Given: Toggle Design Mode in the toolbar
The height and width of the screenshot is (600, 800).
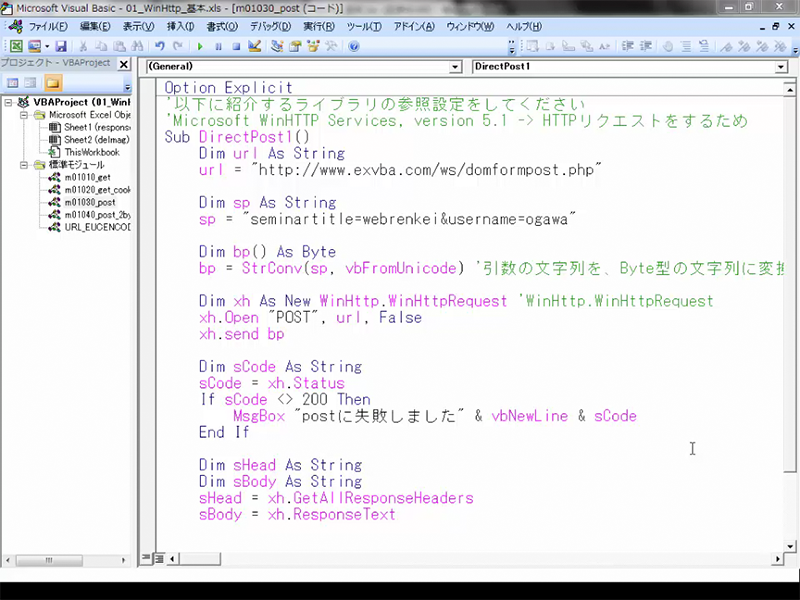Looking at the screenshot, I should pos(254,46).
